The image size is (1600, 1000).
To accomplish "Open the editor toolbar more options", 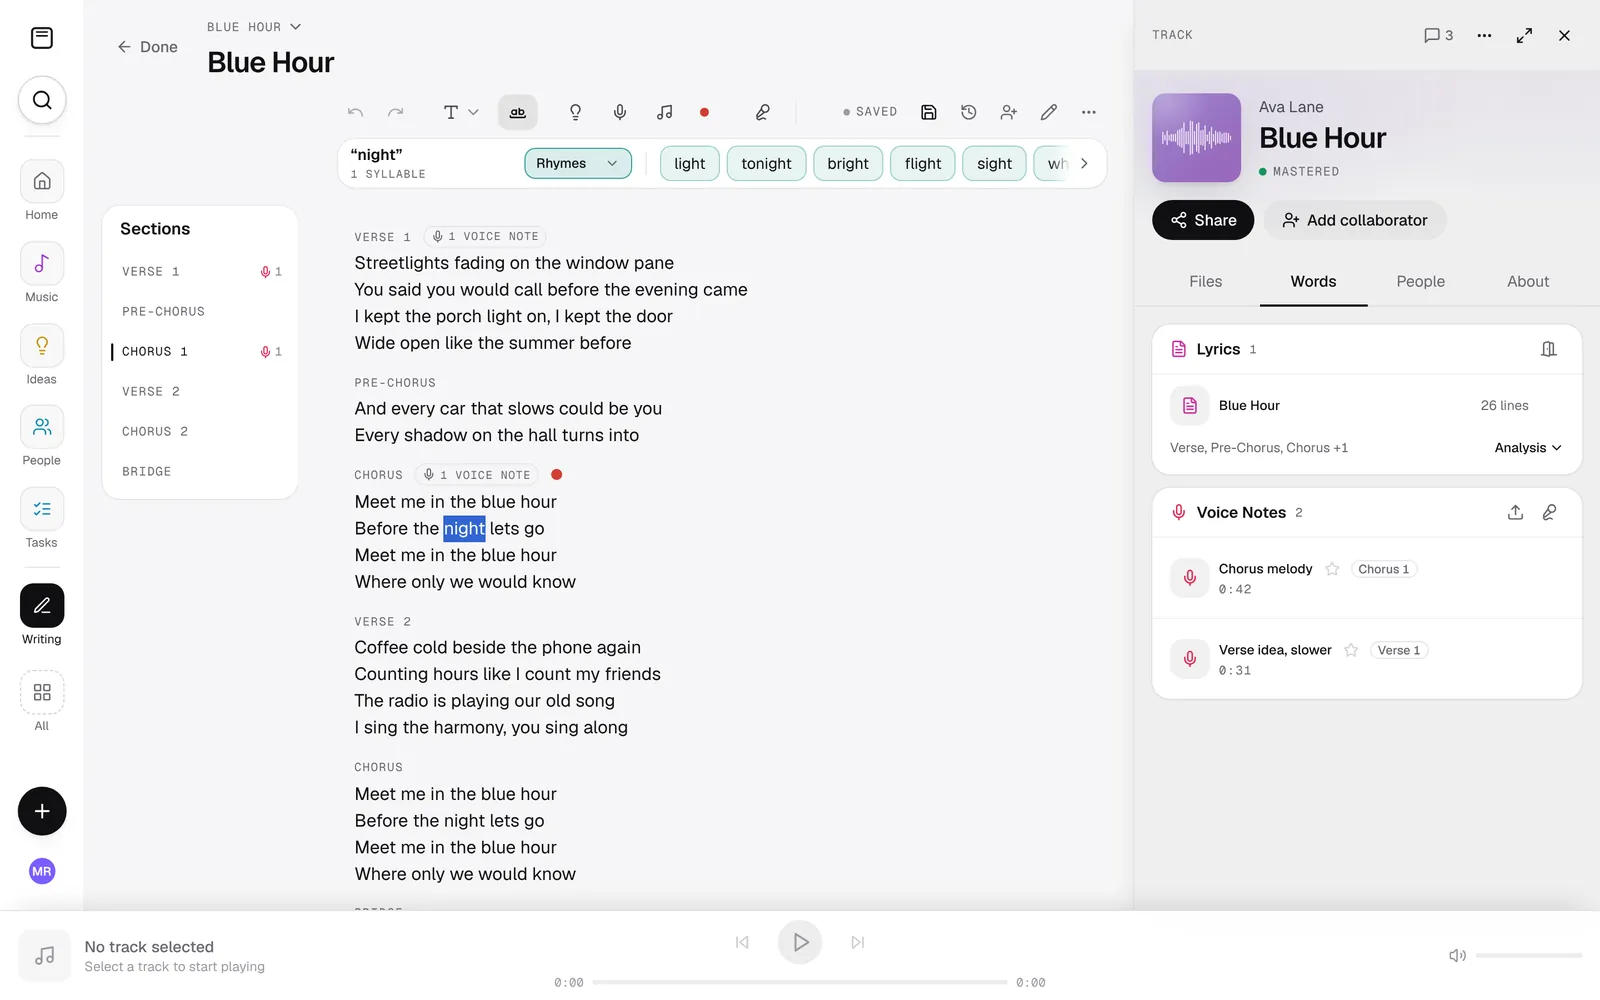I will click(x=1089, y=112).
